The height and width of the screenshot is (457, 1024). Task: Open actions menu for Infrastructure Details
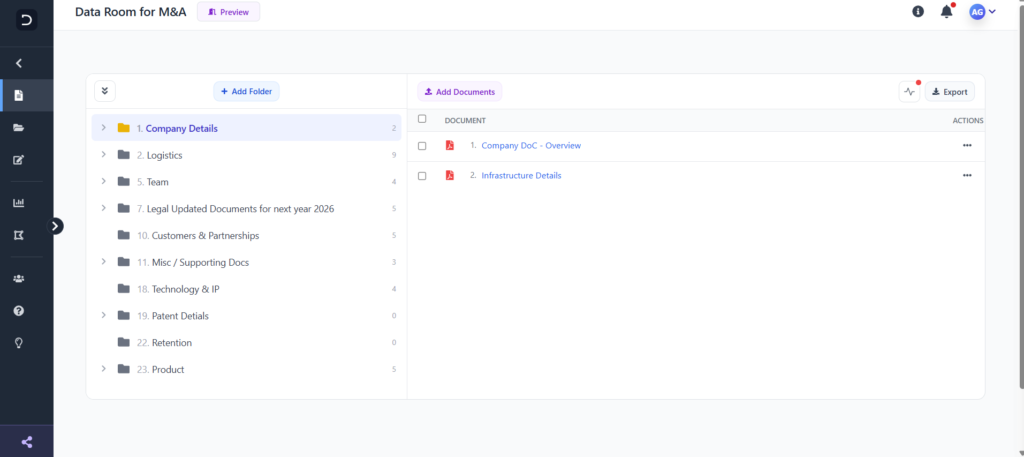point(967,176)
